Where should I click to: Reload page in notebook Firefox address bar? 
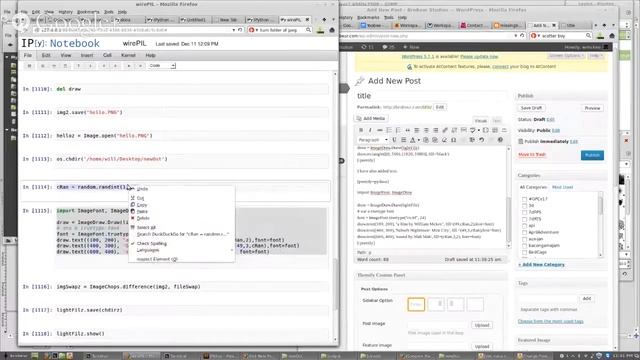coord(240,30)
